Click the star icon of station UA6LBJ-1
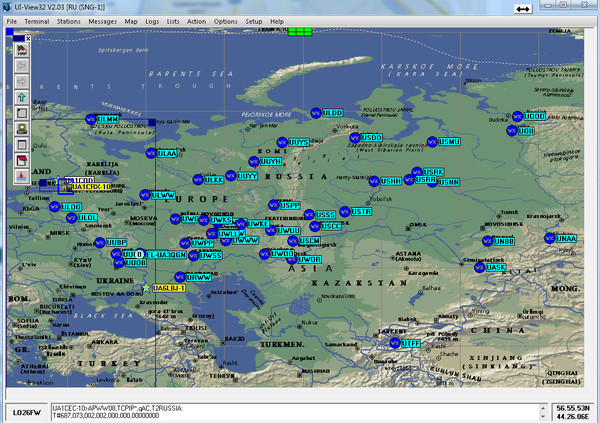The width and height of the screenshot is (600, 423). (x=146, y=288)
